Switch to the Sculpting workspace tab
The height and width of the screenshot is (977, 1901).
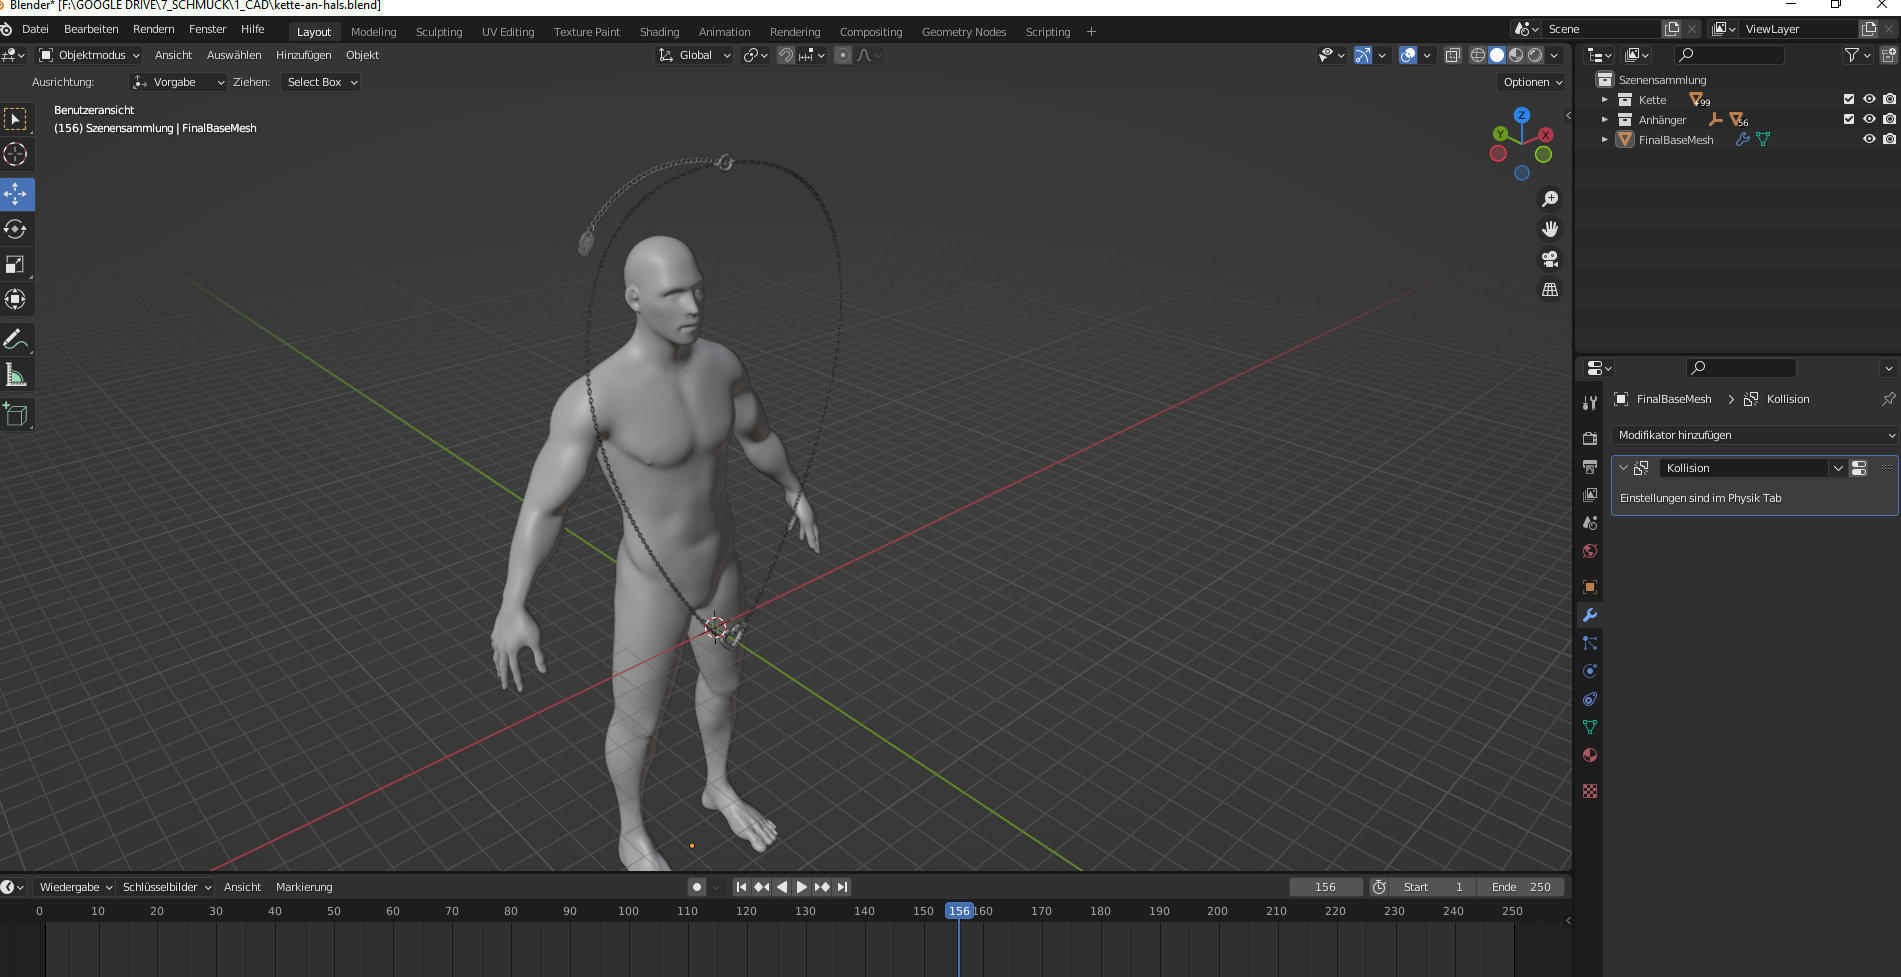[x=439, y=32]
